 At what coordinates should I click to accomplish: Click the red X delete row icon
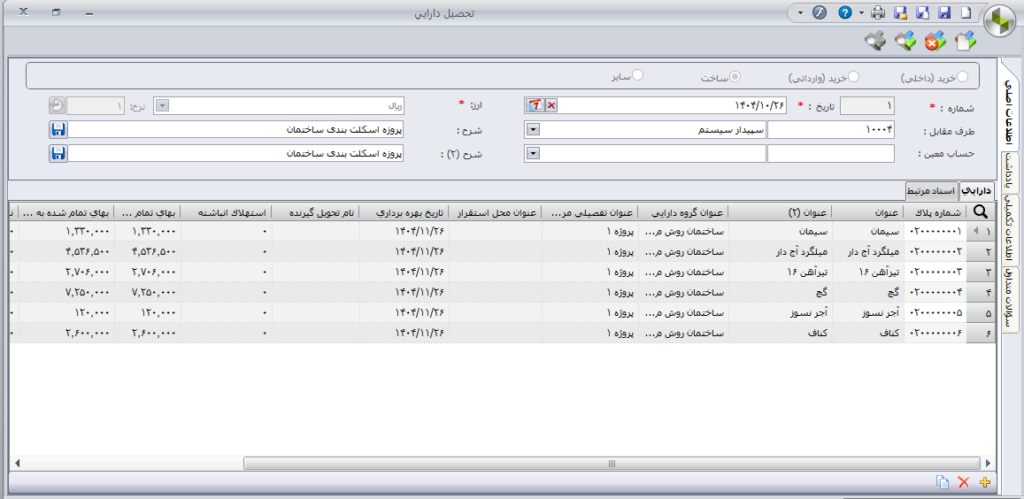coord(964,482)
